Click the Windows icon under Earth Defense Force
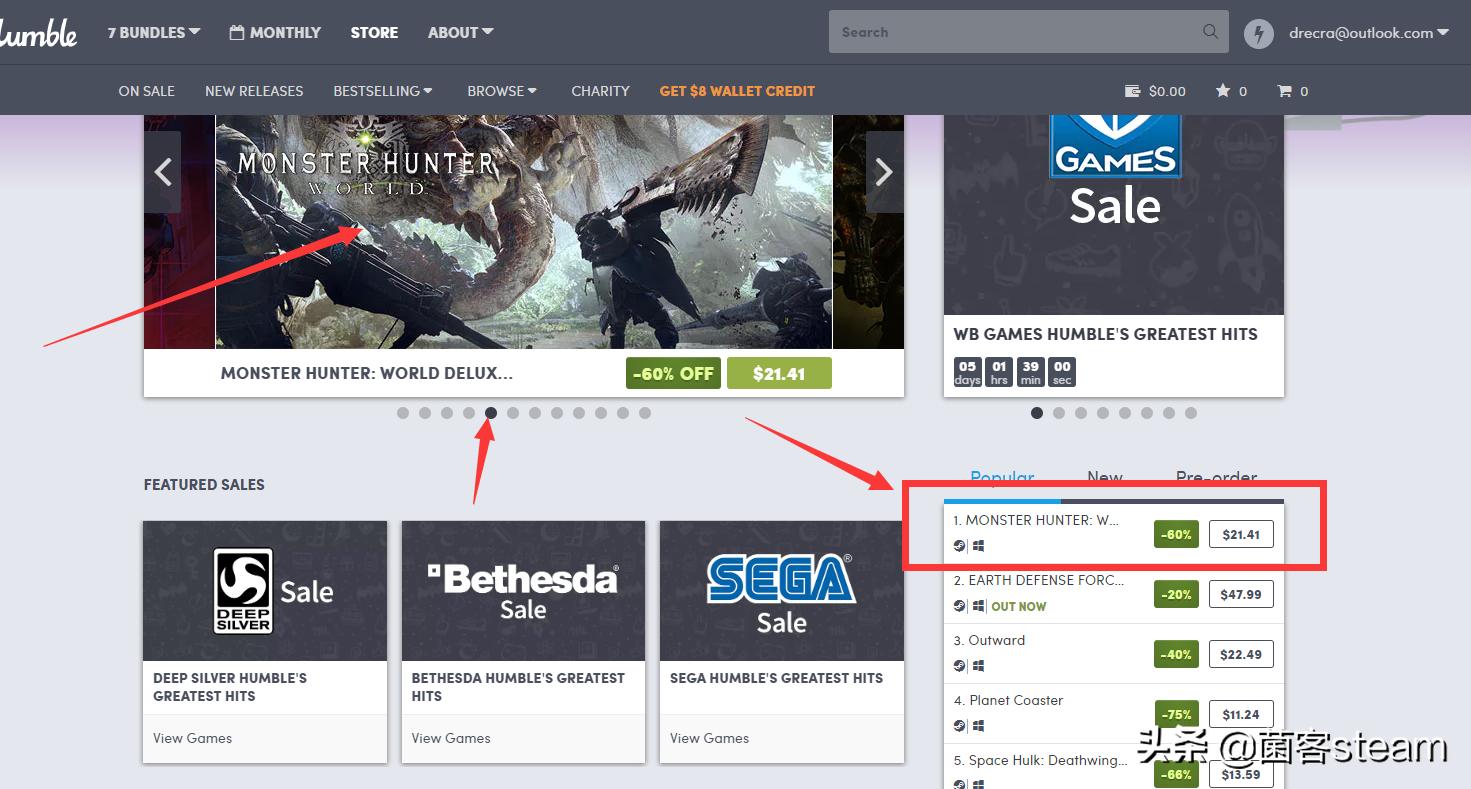The image size is (1471, 789). tap(979, 606)
